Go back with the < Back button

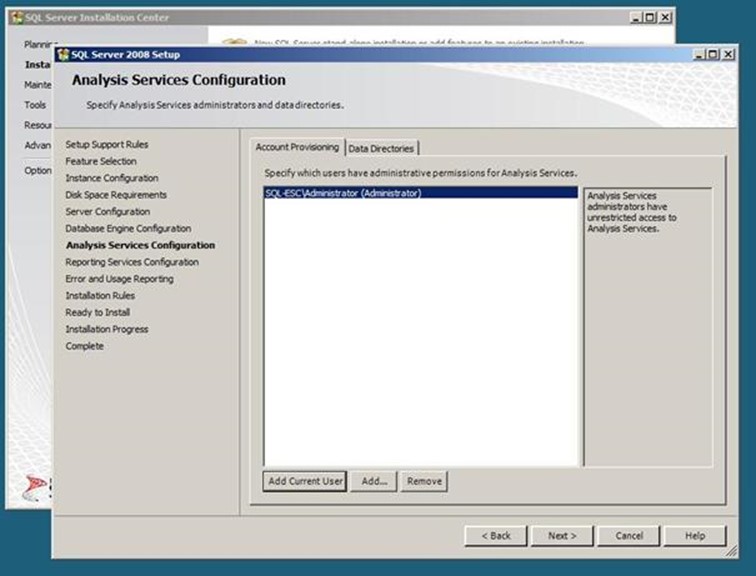(x=496, y=536)
